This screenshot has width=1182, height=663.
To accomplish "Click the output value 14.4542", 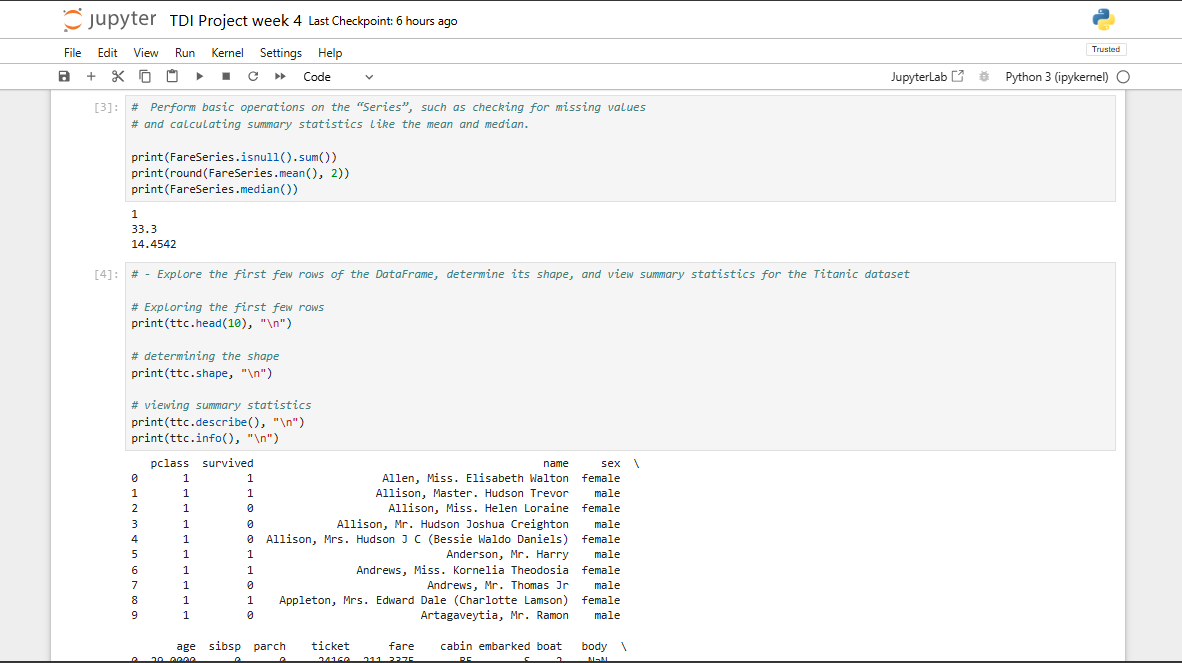I will (x=154, y=244).
